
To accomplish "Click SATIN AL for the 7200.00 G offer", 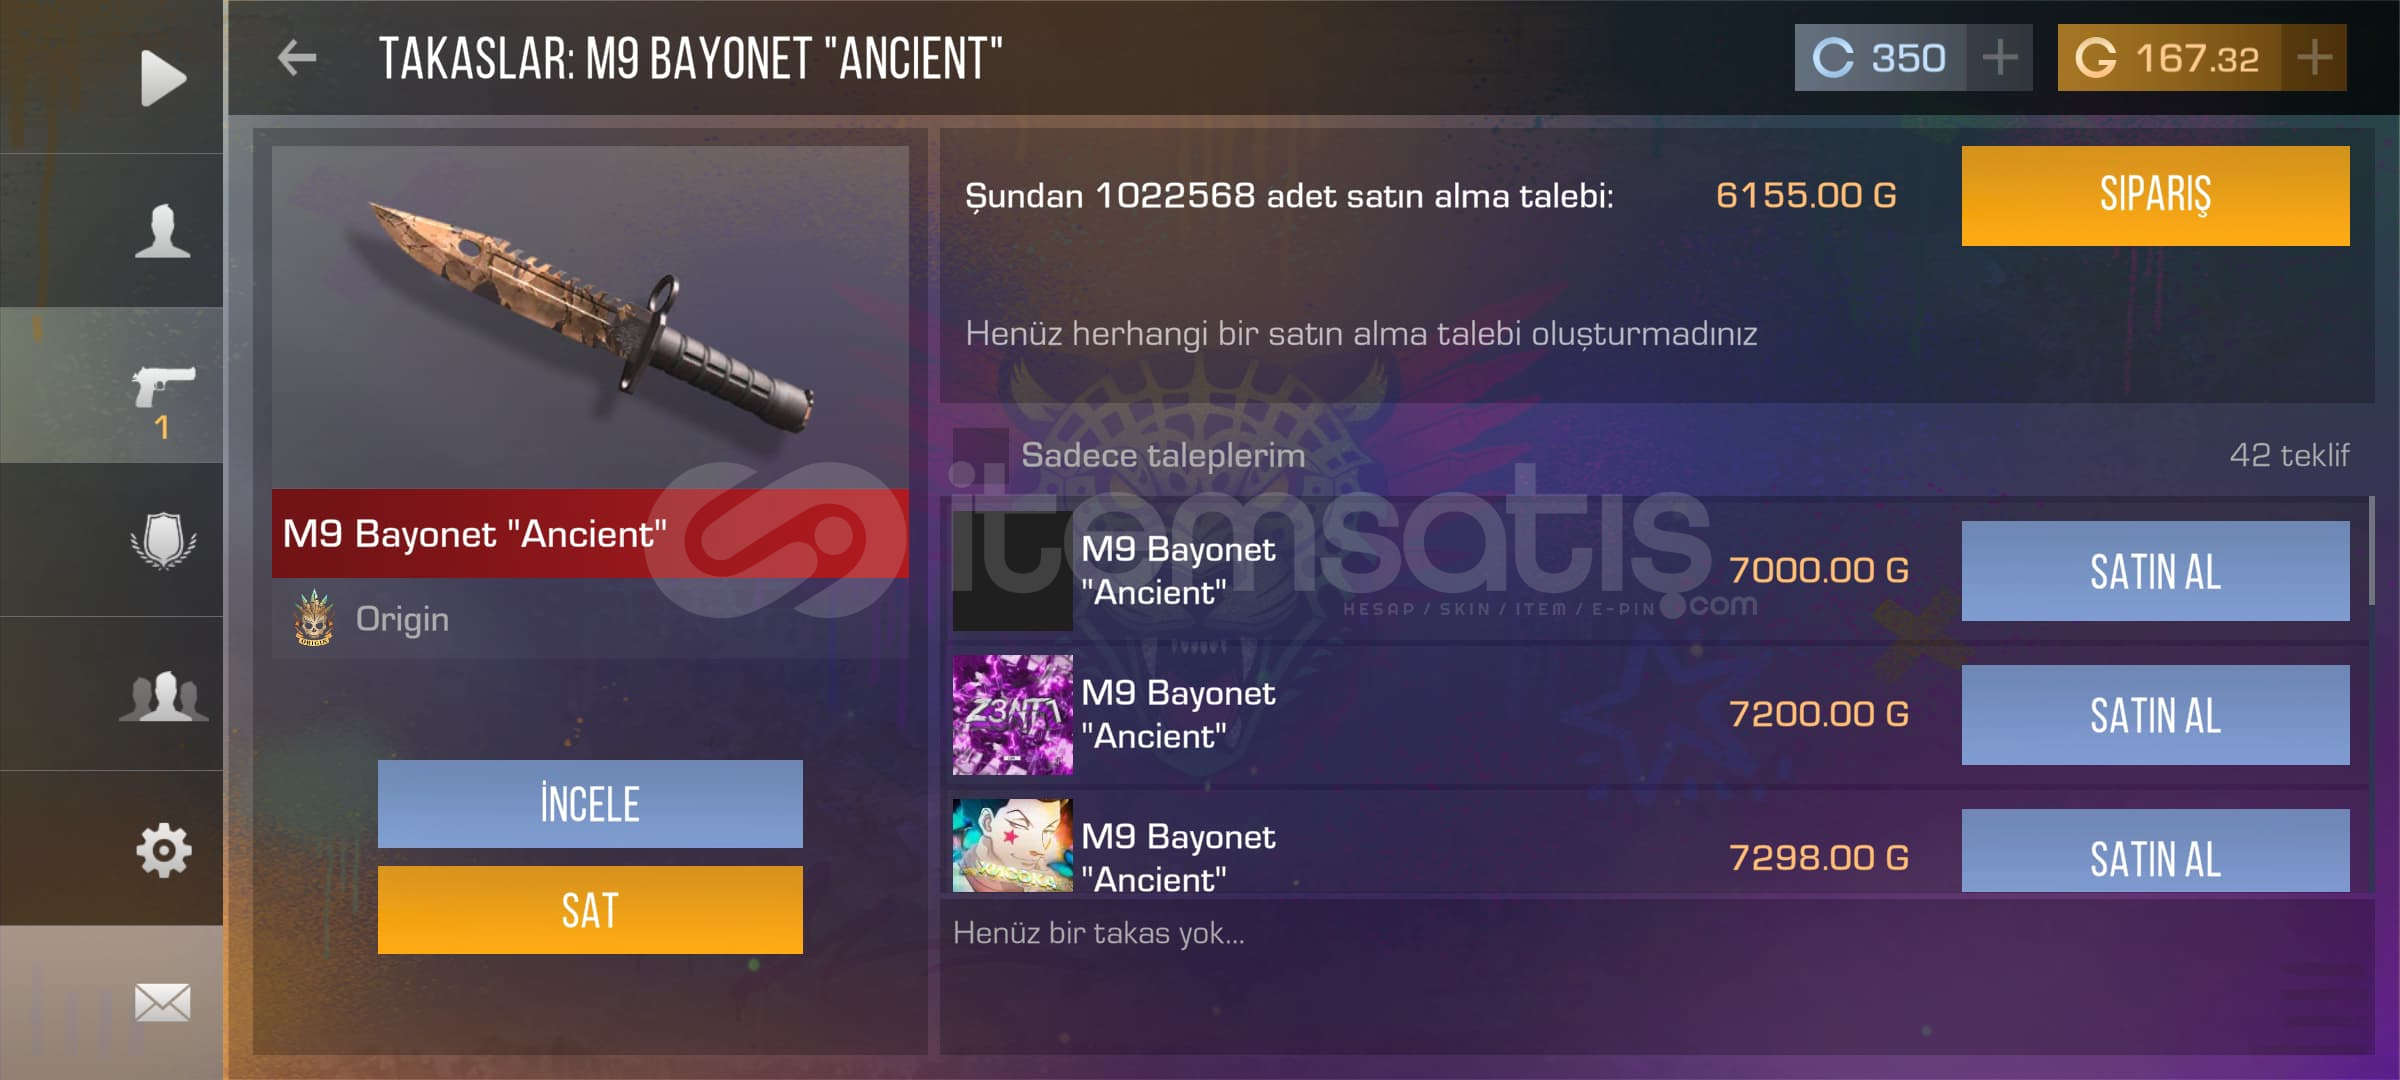I will [2155, 715].
